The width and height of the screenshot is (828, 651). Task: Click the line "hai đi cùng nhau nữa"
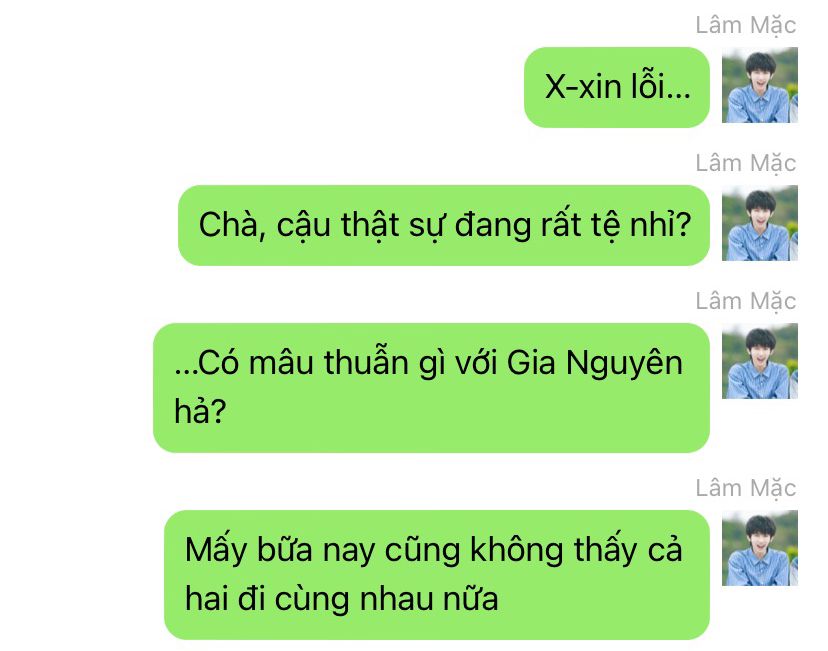342,599
